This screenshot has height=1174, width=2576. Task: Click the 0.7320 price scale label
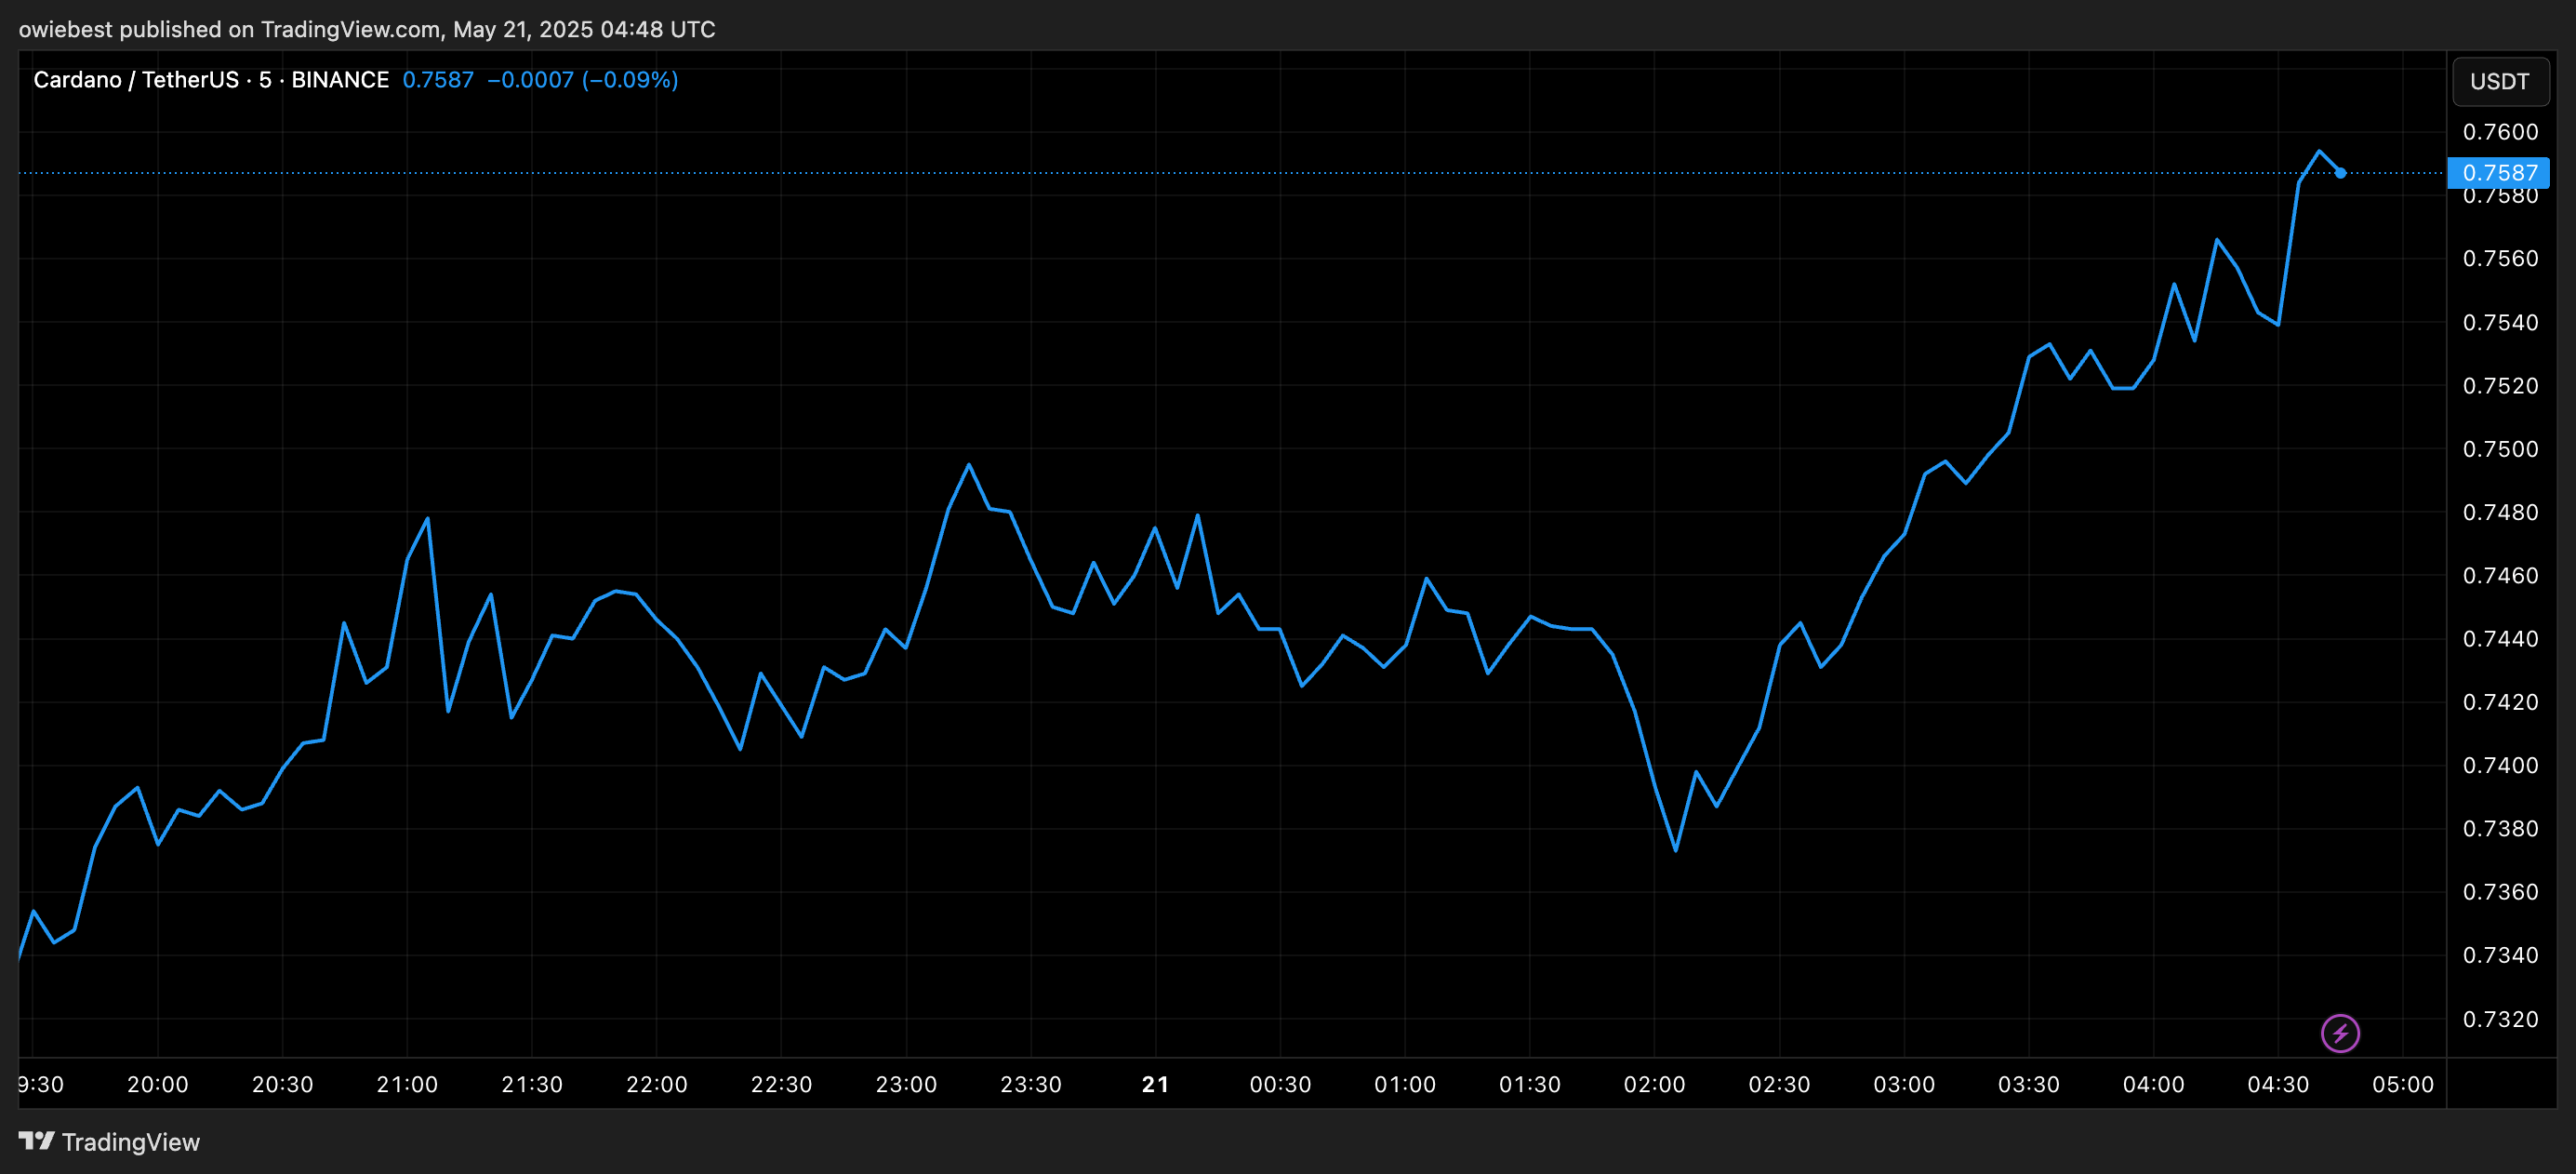(x=2500, y=1019)
